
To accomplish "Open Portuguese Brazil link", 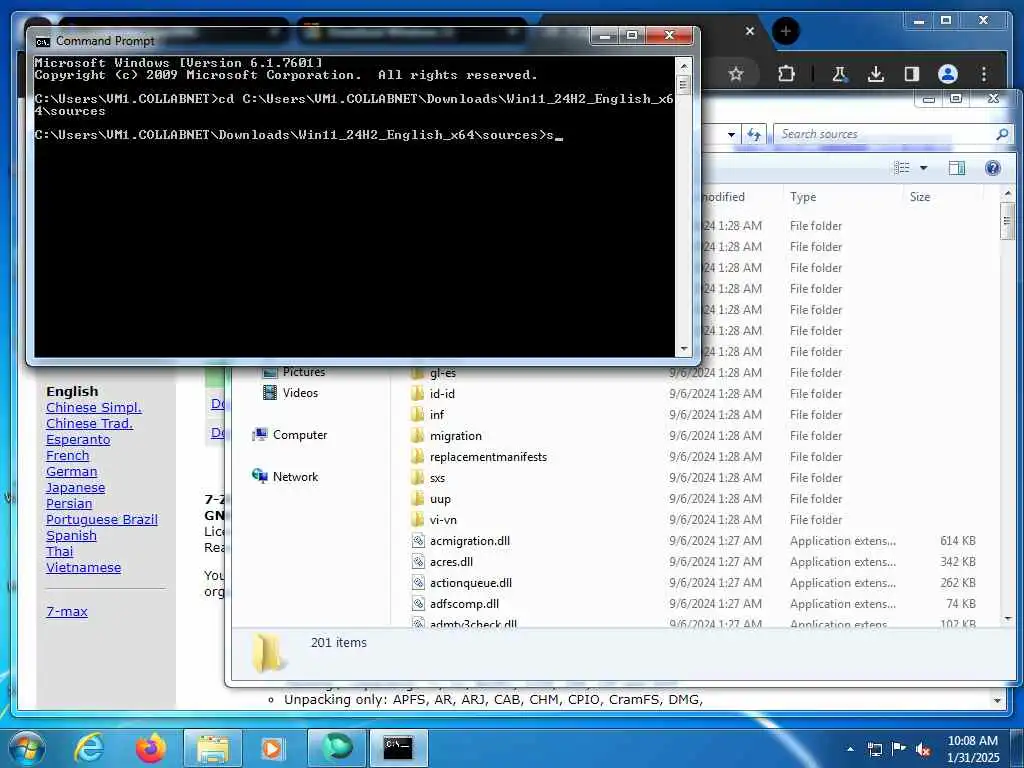I will (101, 519).
